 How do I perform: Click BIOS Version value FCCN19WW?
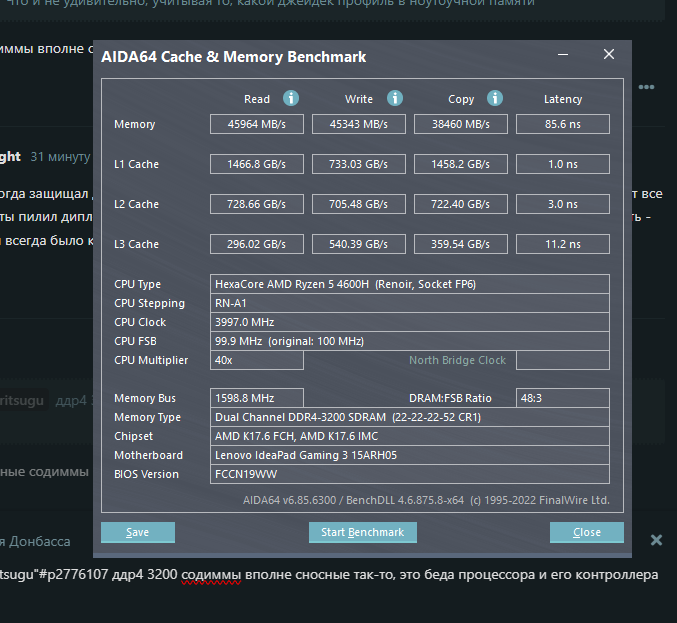point(410,474)
